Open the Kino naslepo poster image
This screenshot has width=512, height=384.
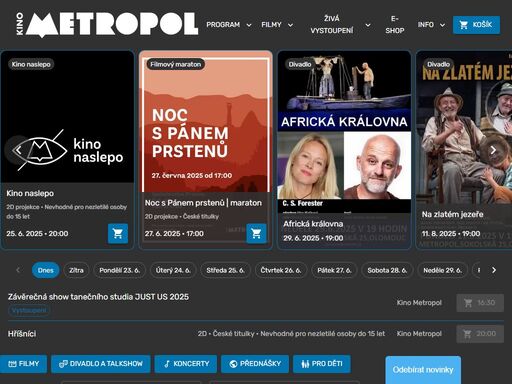(68, 117)
